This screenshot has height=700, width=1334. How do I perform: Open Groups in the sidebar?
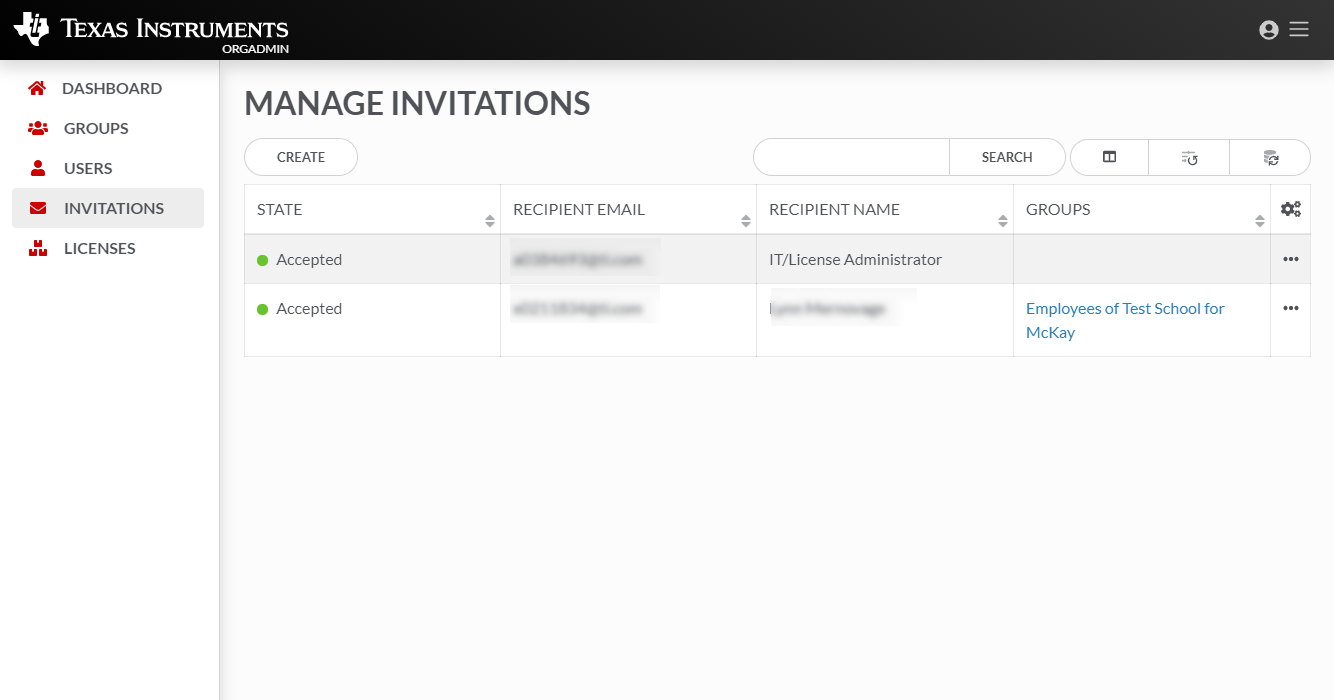click(x=96, y=128)
